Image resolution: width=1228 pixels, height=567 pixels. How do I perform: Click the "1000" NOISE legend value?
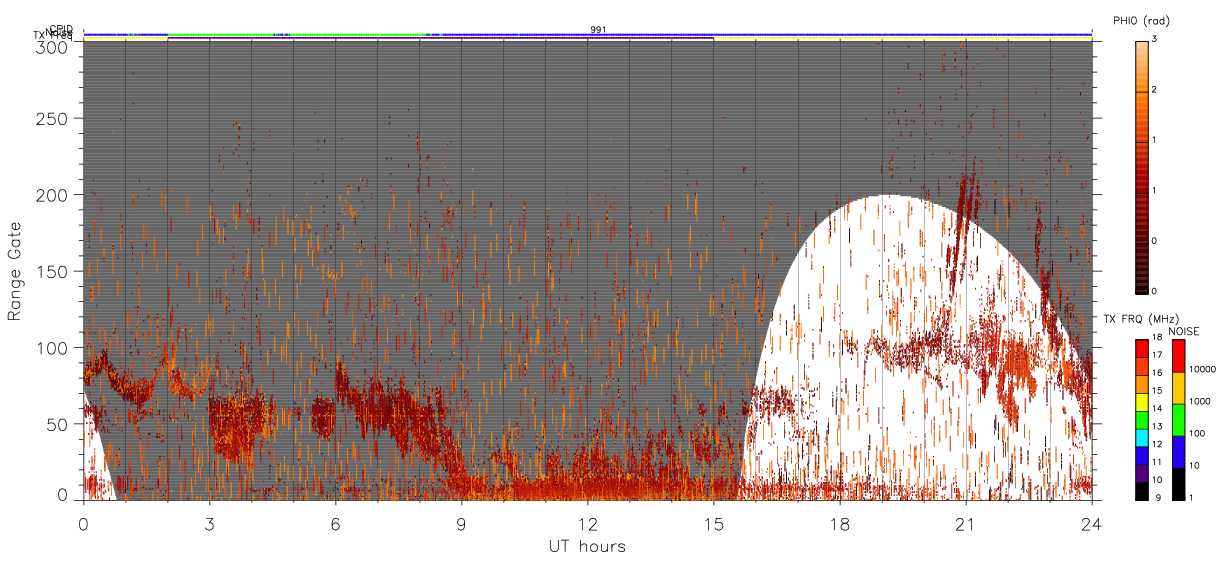point(1200,401)
